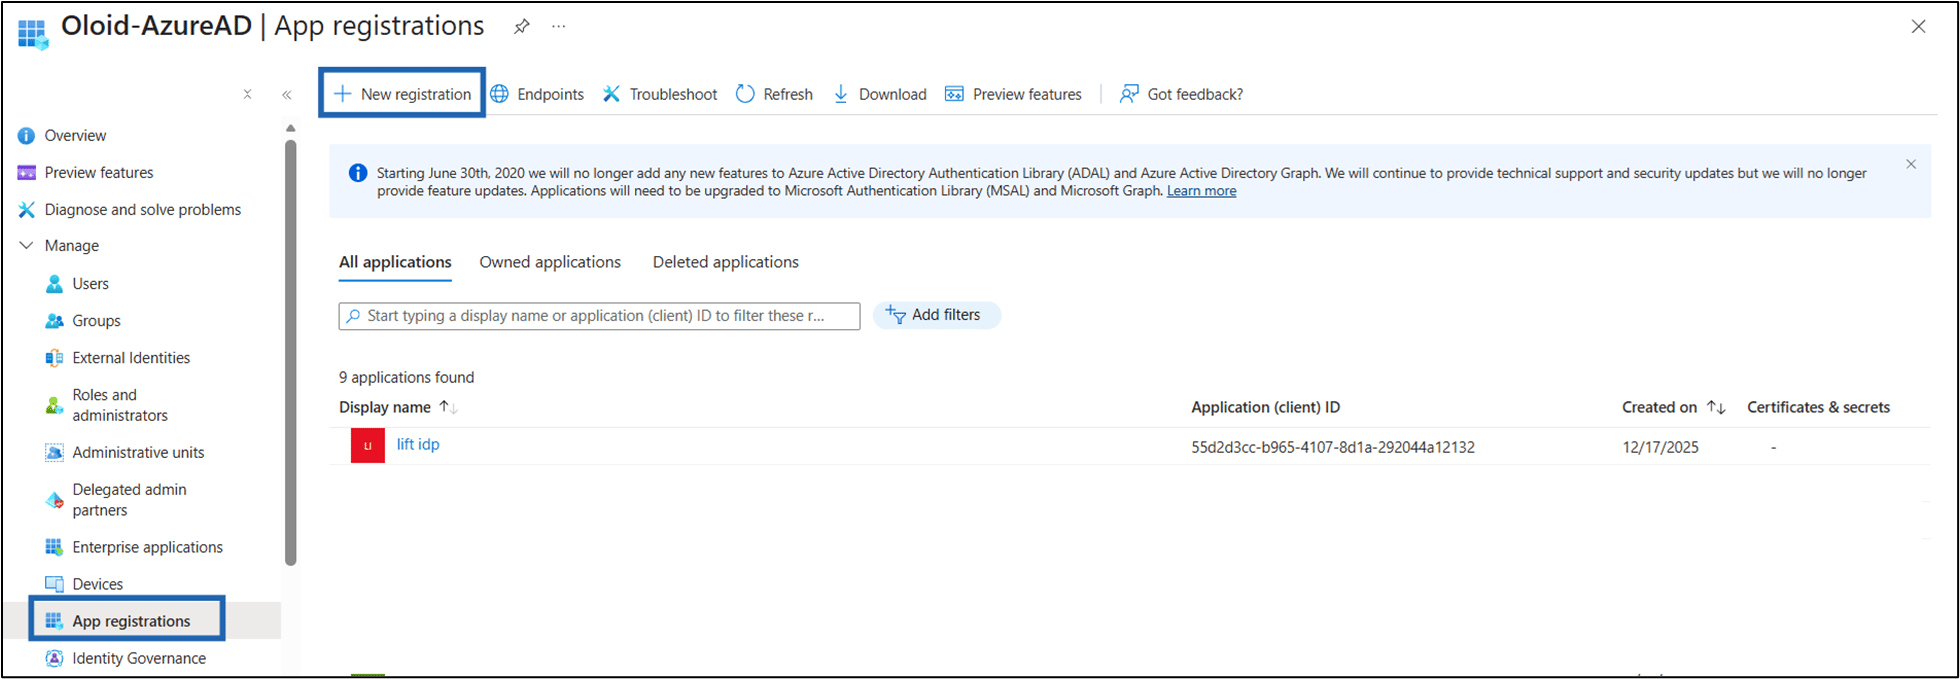1960x679 pixels.
Task: Follow the Learn more link
Action: pyautogui.click(x=1201, y=191)
